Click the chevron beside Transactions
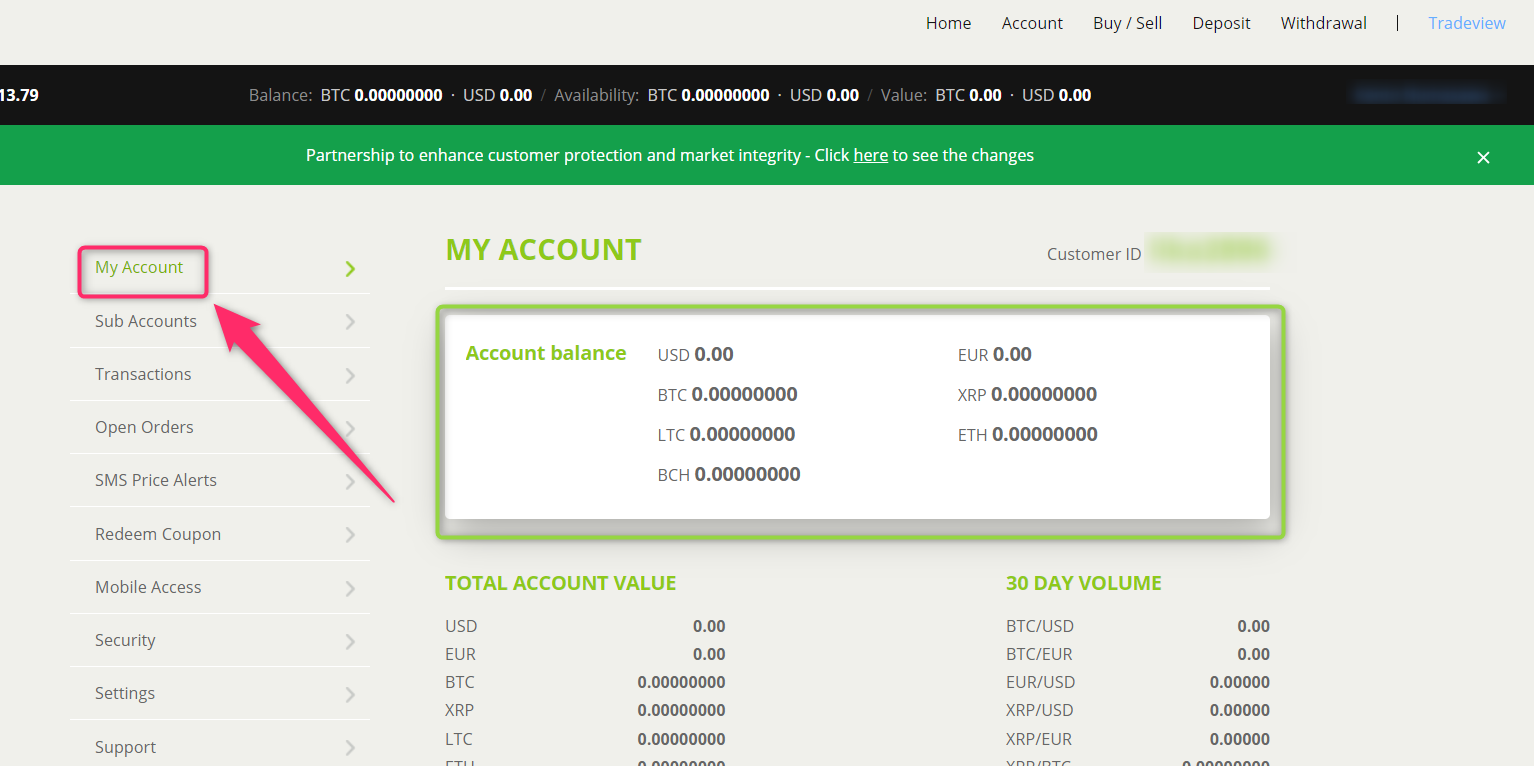The width and height of the screenshot is (1534, 766). pos(350,375)
